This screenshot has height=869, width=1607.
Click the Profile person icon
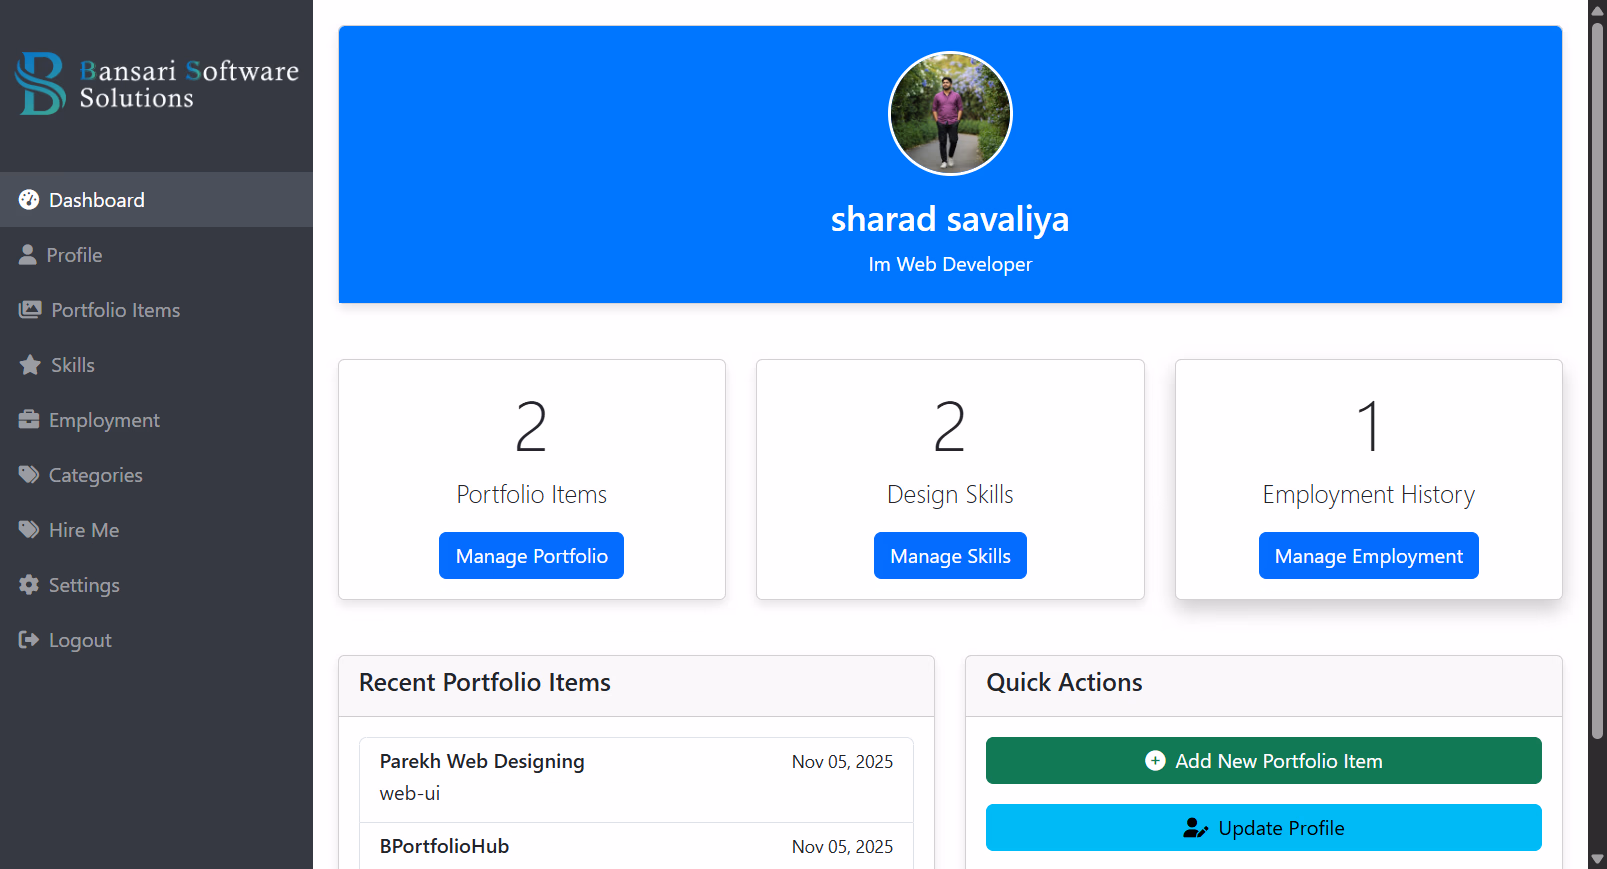click(29, 254)
